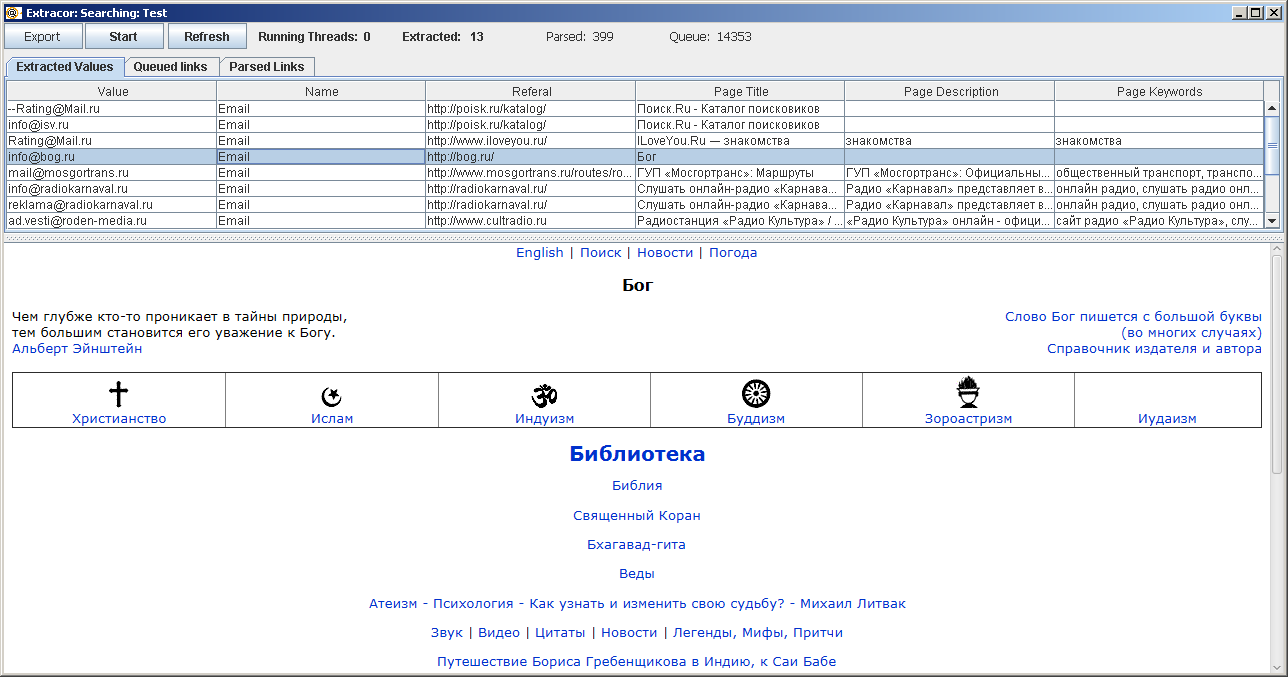The image size is (1288, 677).
Task: Click the Export button
Action: (x=42, y=35)
